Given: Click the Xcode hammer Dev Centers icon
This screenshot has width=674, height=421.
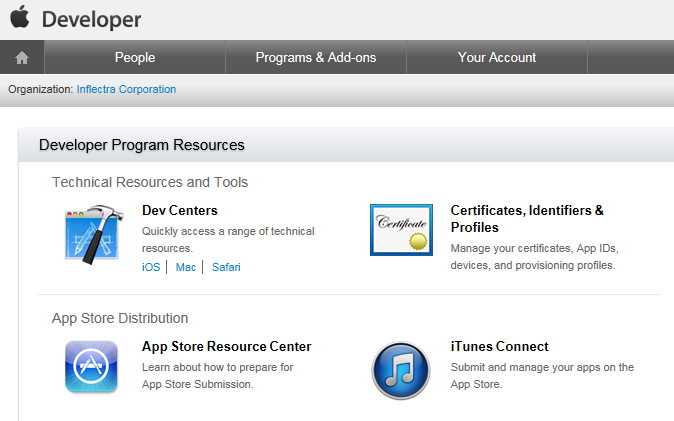Looking at the screenshot, I should pos(94,234).
